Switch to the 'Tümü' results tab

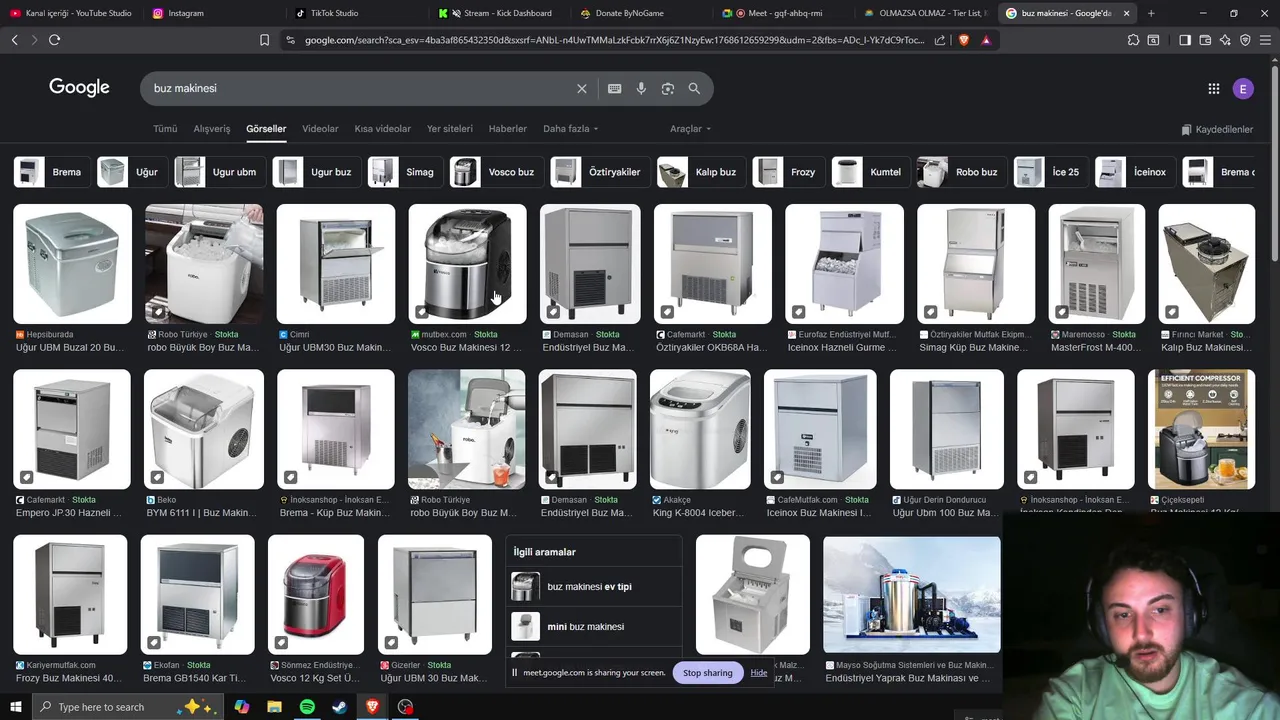165,129
